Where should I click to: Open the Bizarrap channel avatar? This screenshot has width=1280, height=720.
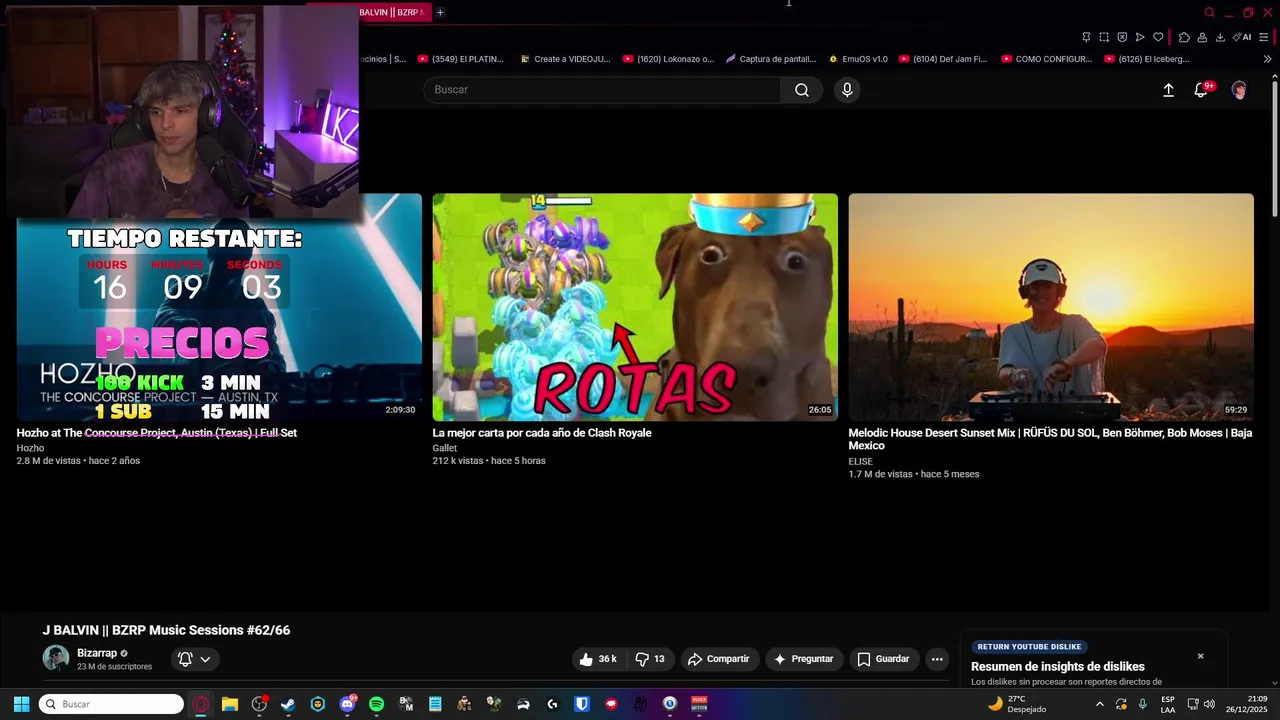pyautogui.click(x=56, y=658)
